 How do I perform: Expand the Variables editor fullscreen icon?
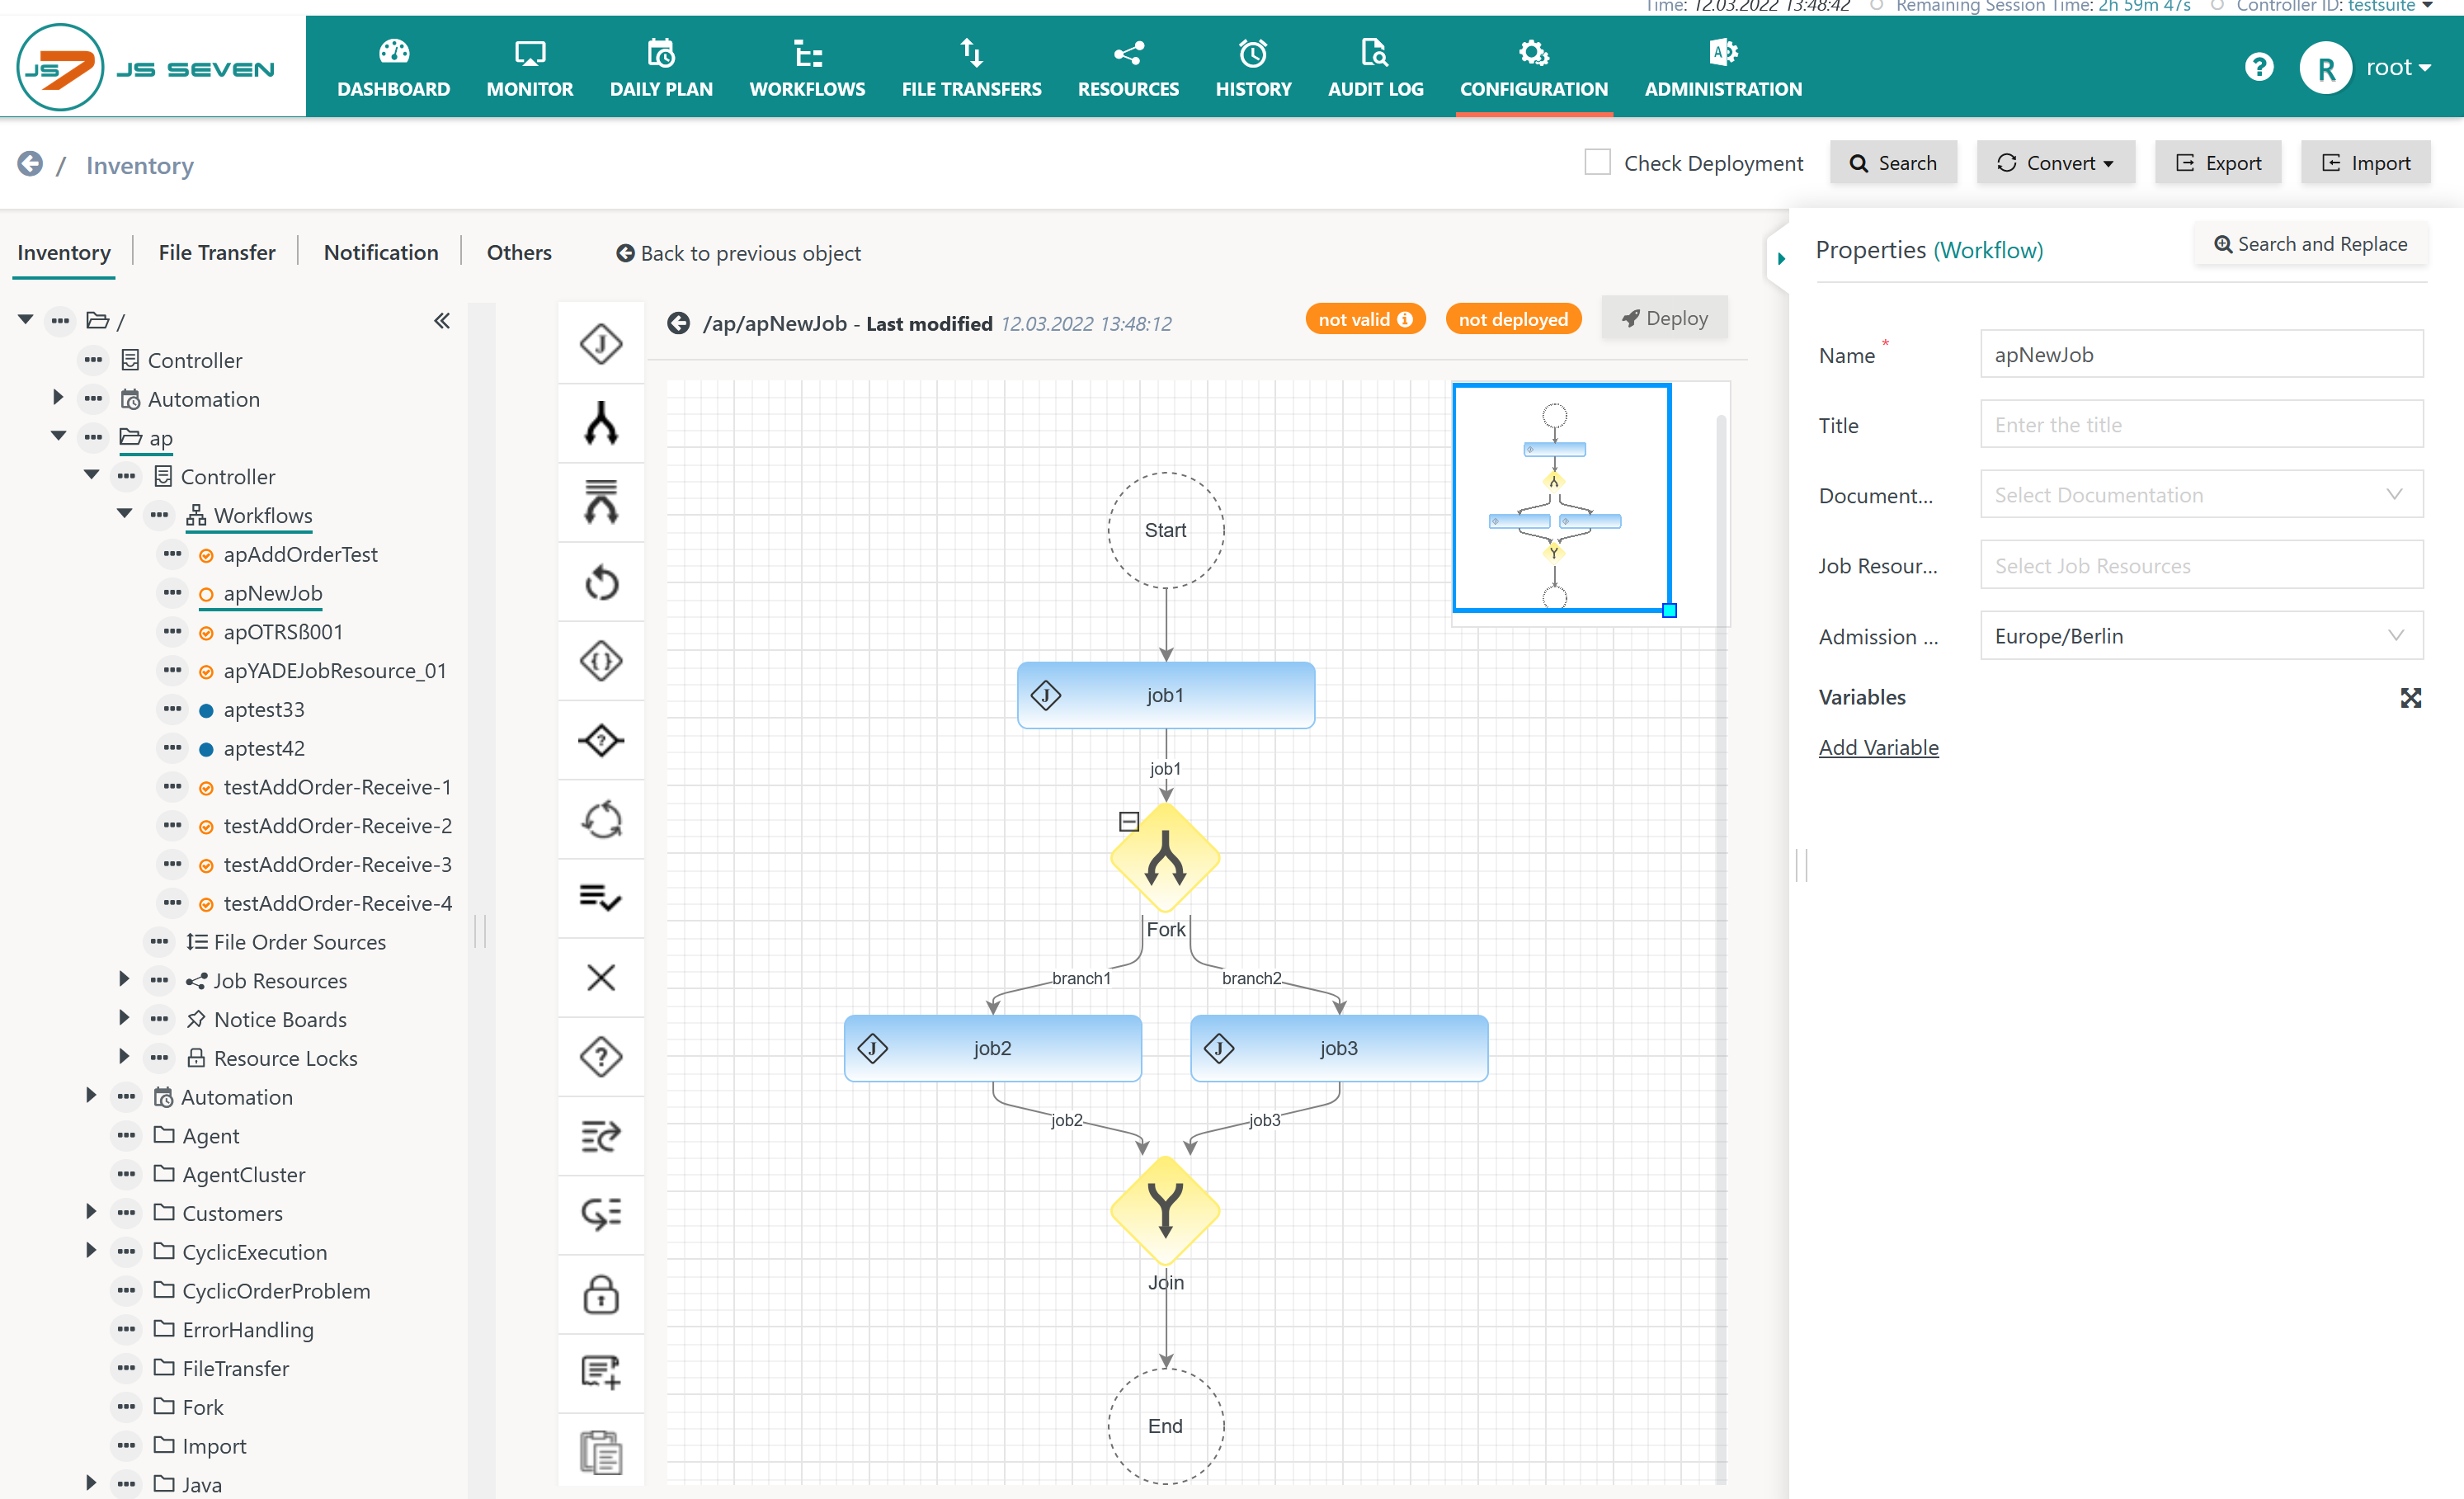2410,698
